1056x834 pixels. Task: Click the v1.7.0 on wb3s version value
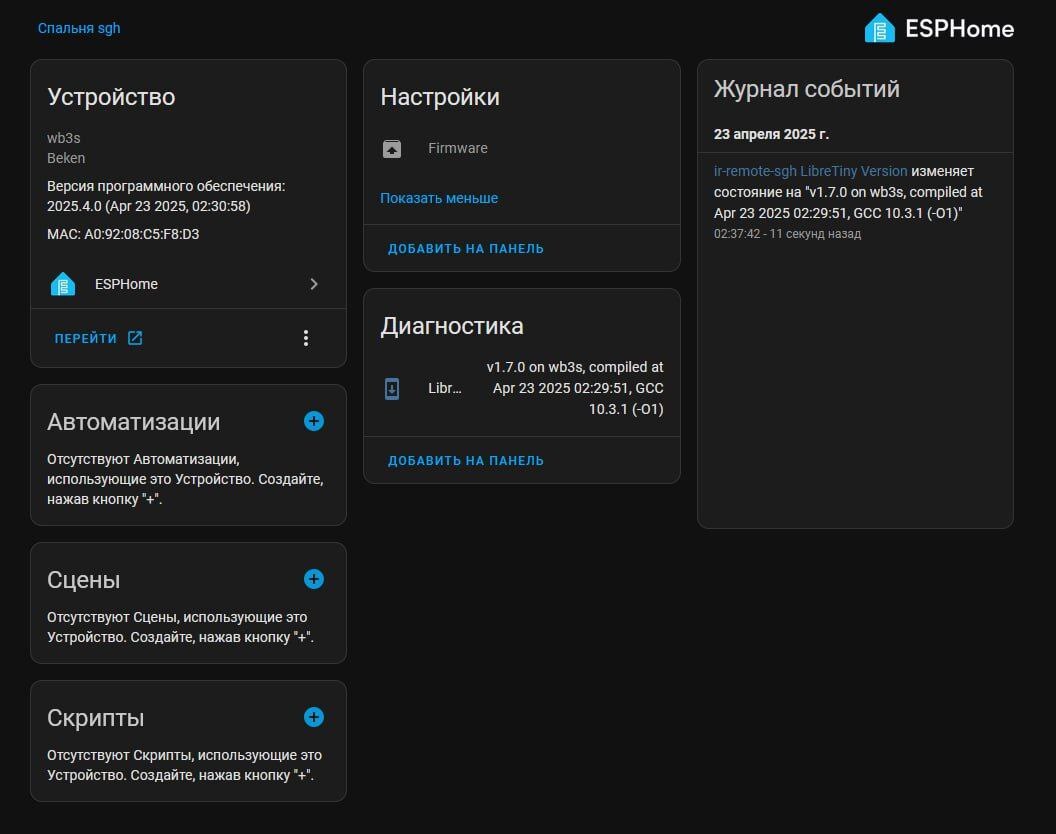point(575,388)
